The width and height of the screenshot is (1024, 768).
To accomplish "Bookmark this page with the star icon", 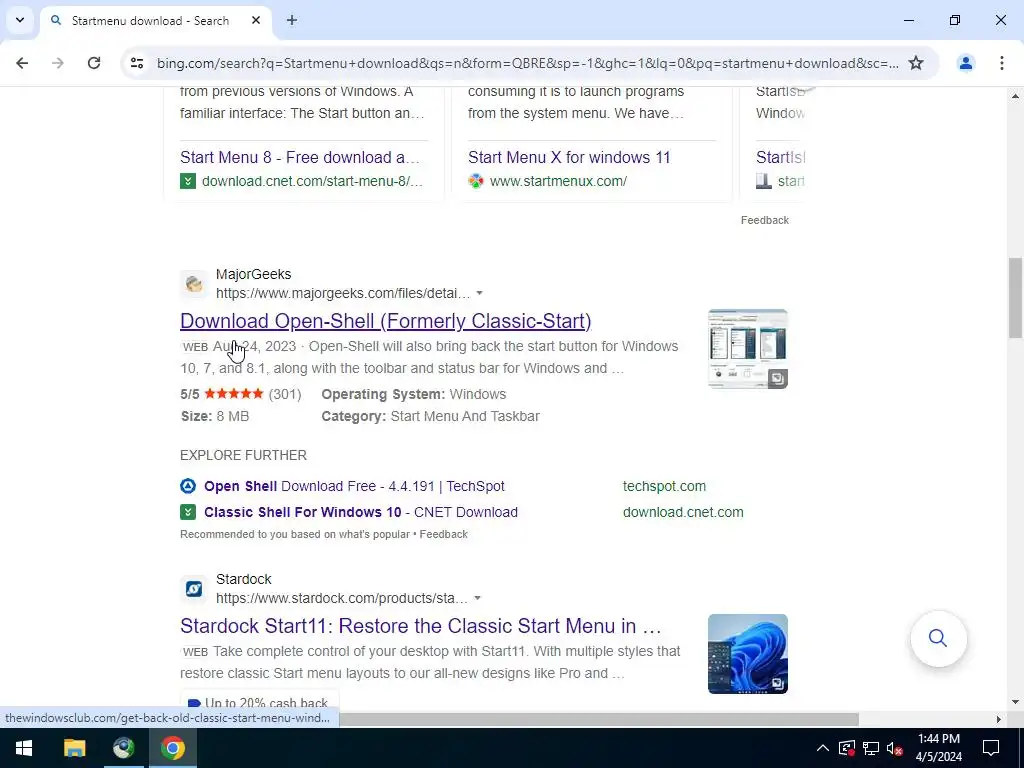I will 916,63.
